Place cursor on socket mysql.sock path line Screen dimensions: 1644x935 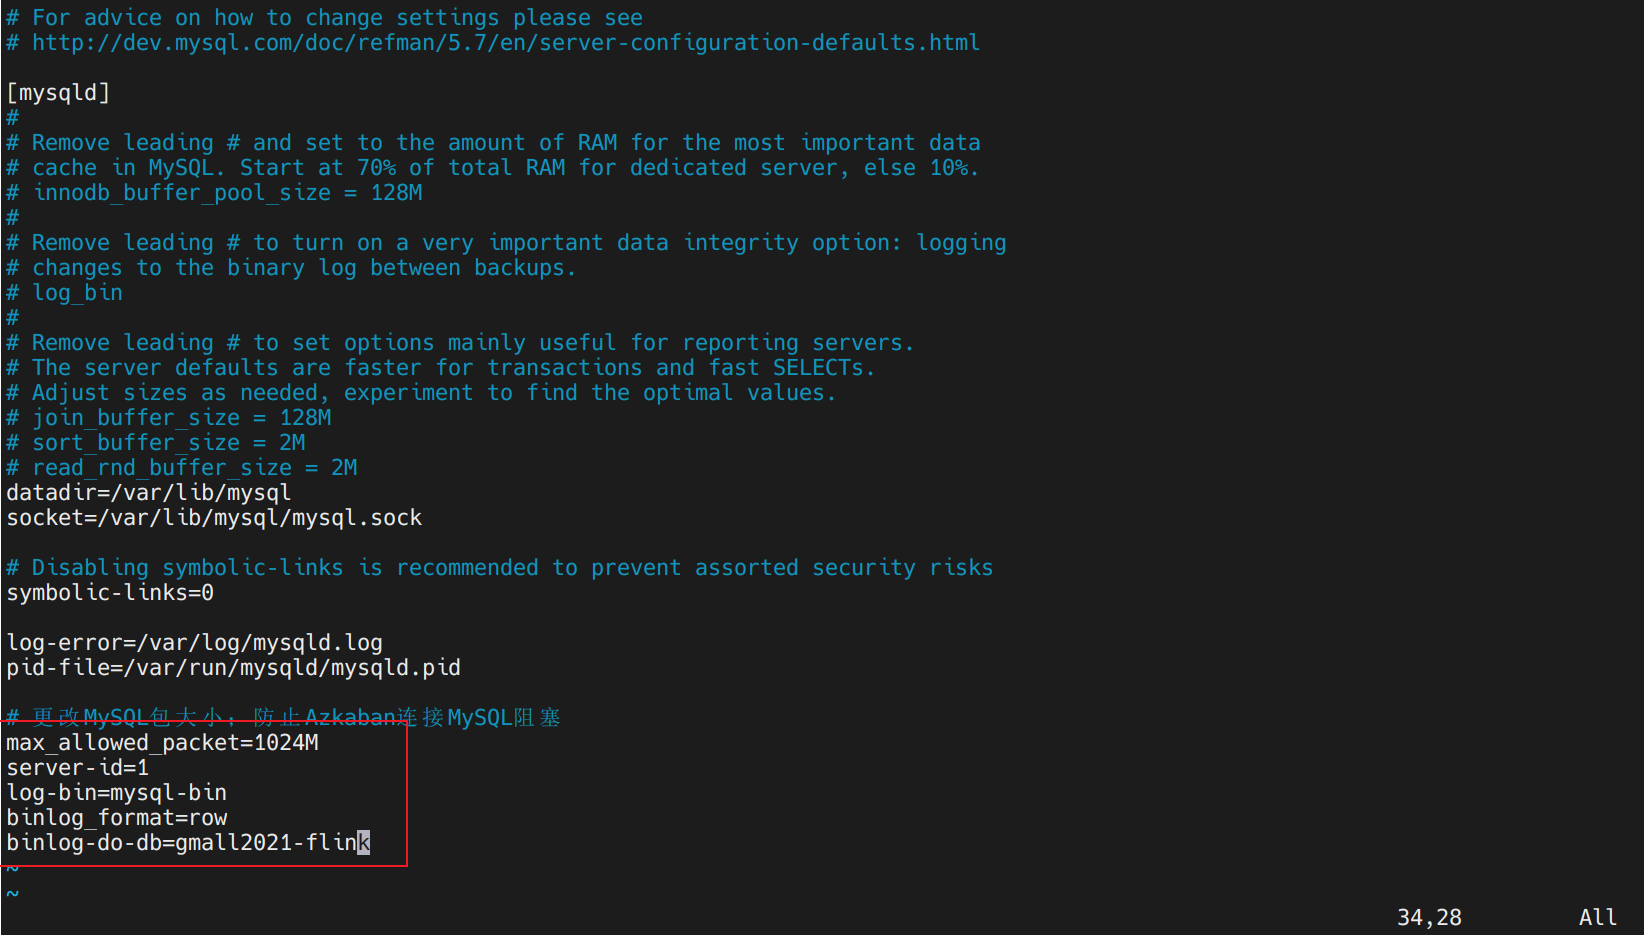(x=214, y=518)
